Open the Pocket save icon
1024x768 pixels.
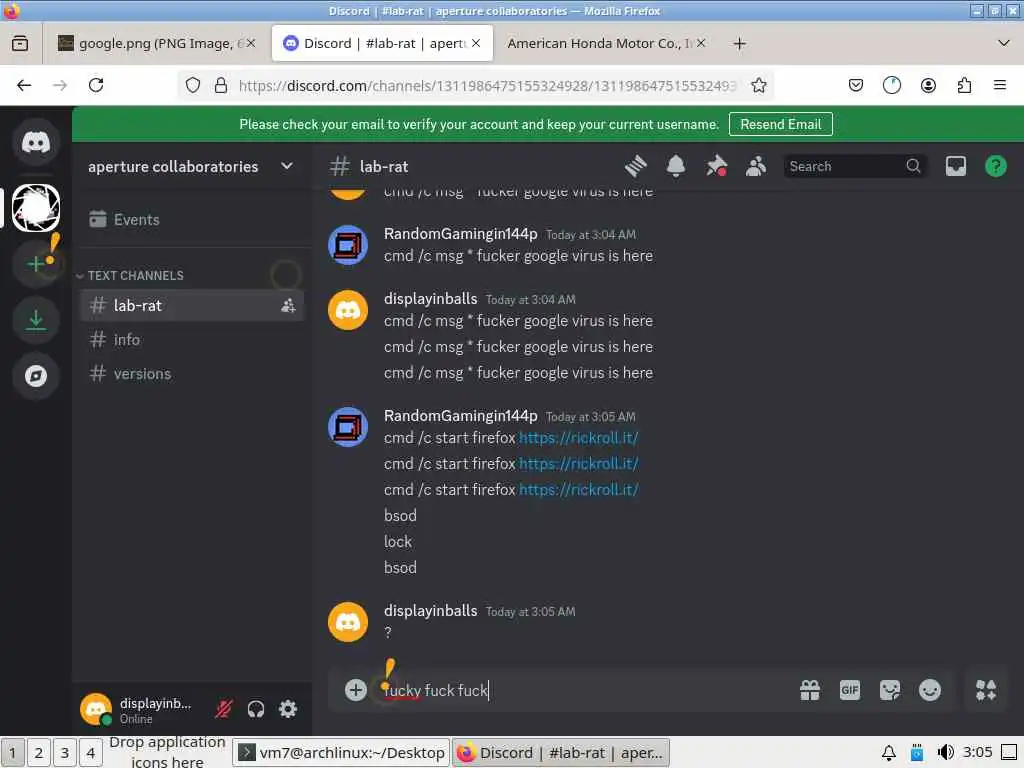856,86
